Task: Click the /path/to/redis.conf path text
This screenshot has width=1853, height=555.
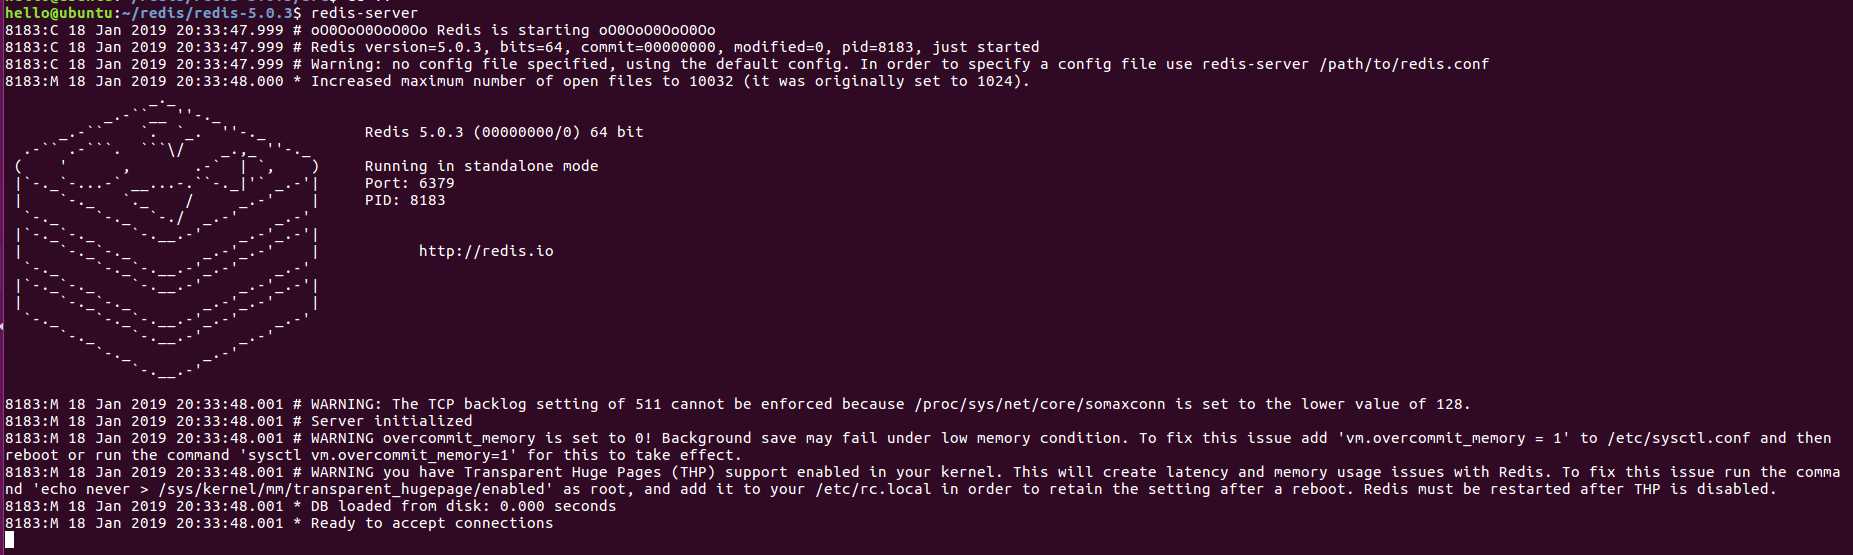Action: tap(1404, 64)
